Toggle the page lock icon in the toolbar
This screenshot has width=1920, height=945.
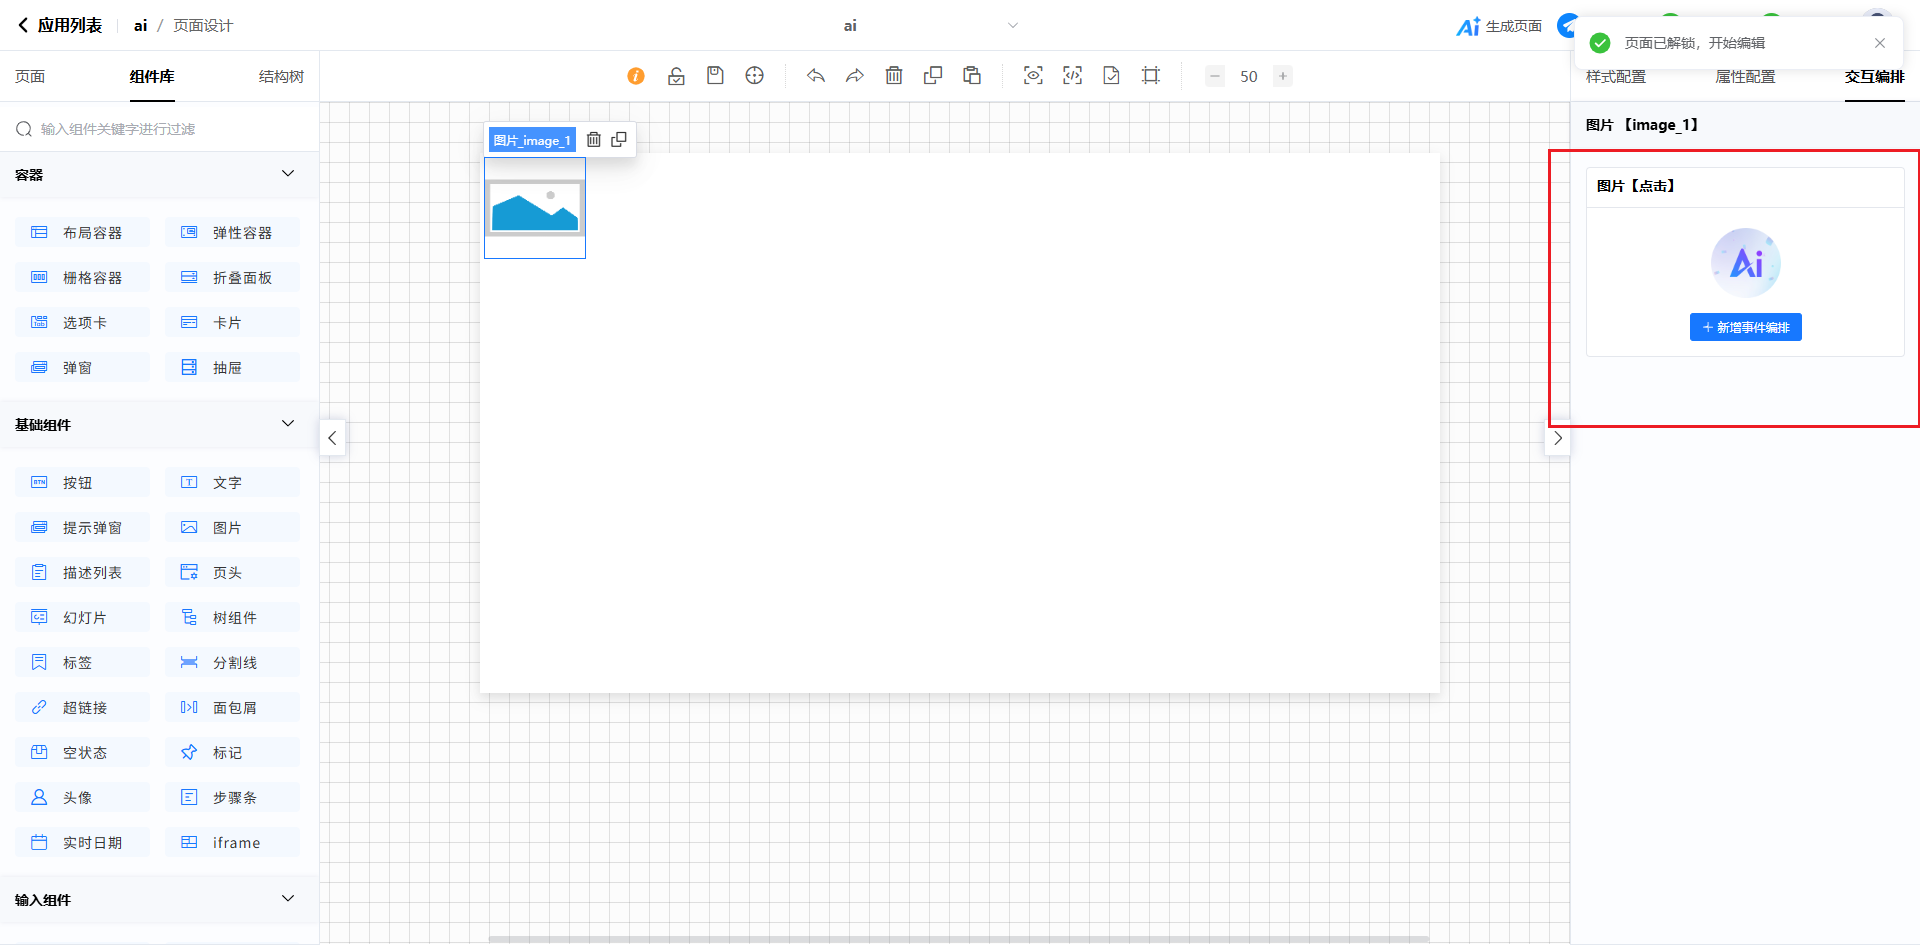point(676,76)
